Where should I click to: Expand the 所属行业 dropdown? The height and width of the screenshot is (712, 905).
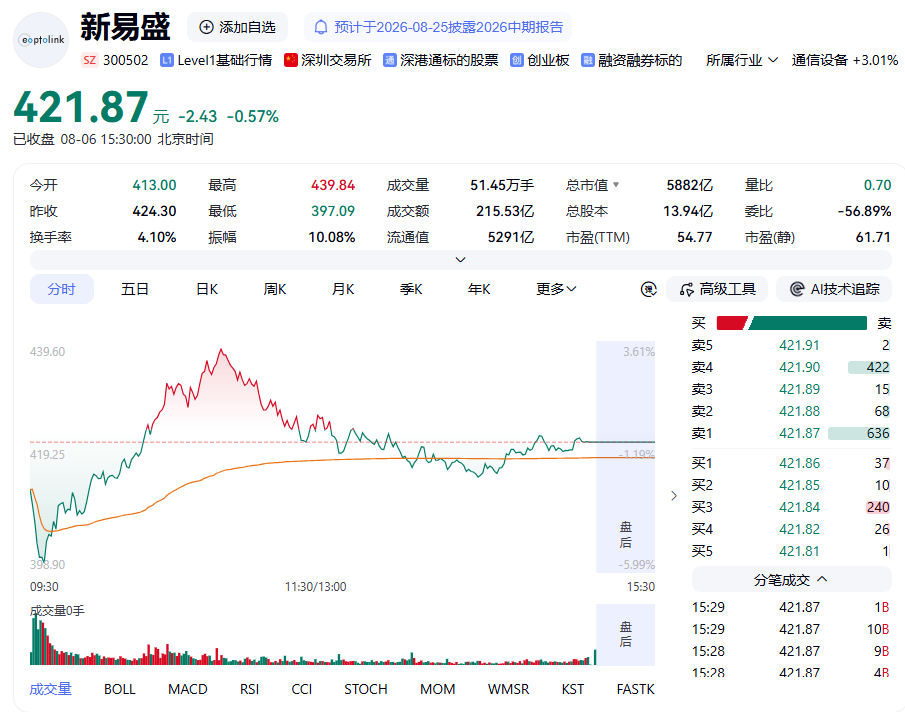tap(742, 61)
